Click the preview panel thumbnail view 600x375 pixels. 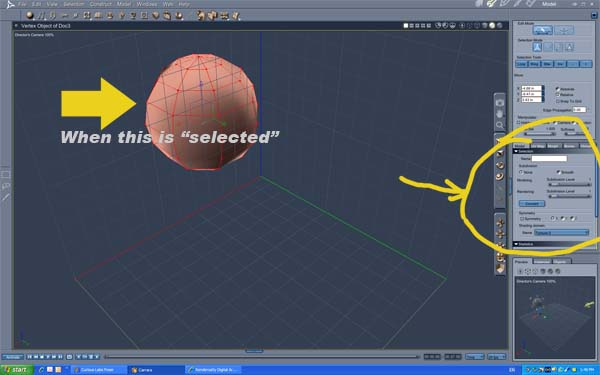pyautogui.click(x=554, y=318)
